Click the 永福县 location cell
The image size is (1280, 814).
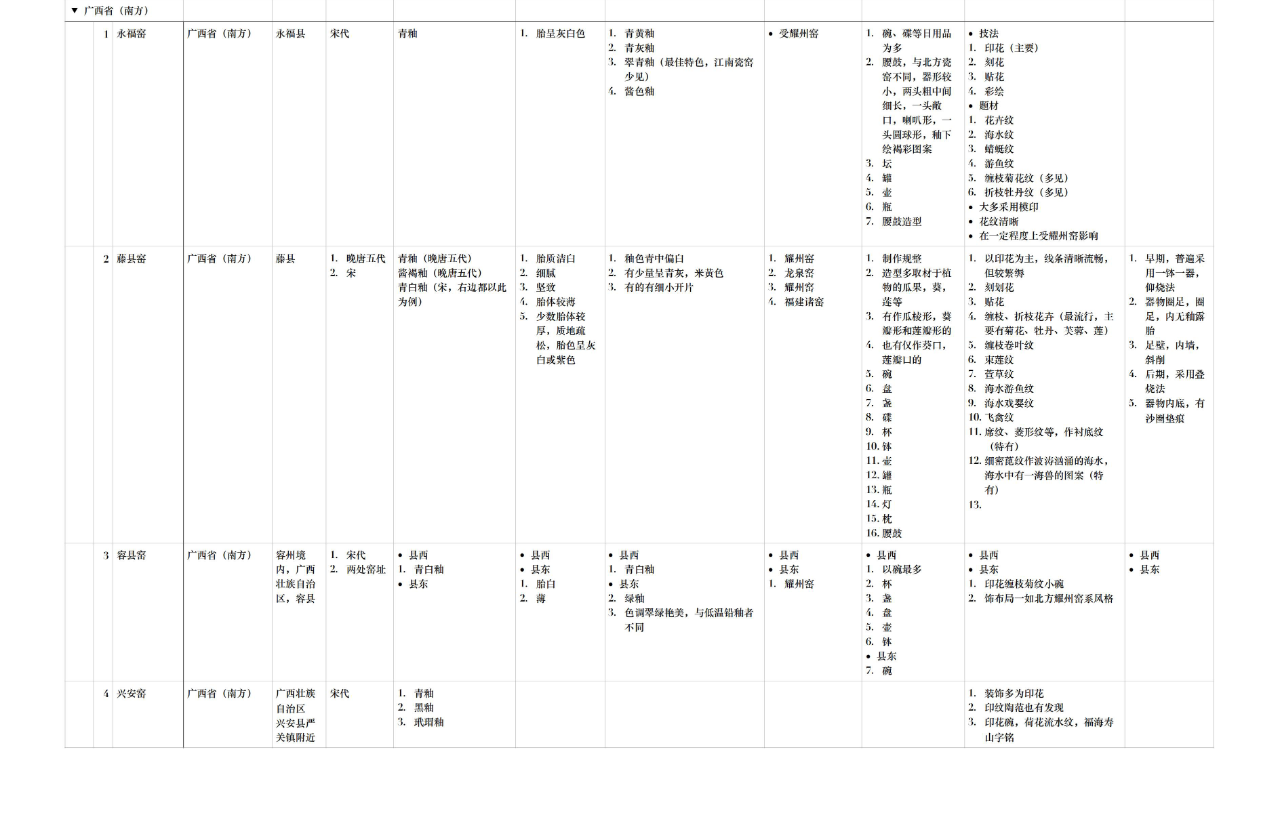291,34
